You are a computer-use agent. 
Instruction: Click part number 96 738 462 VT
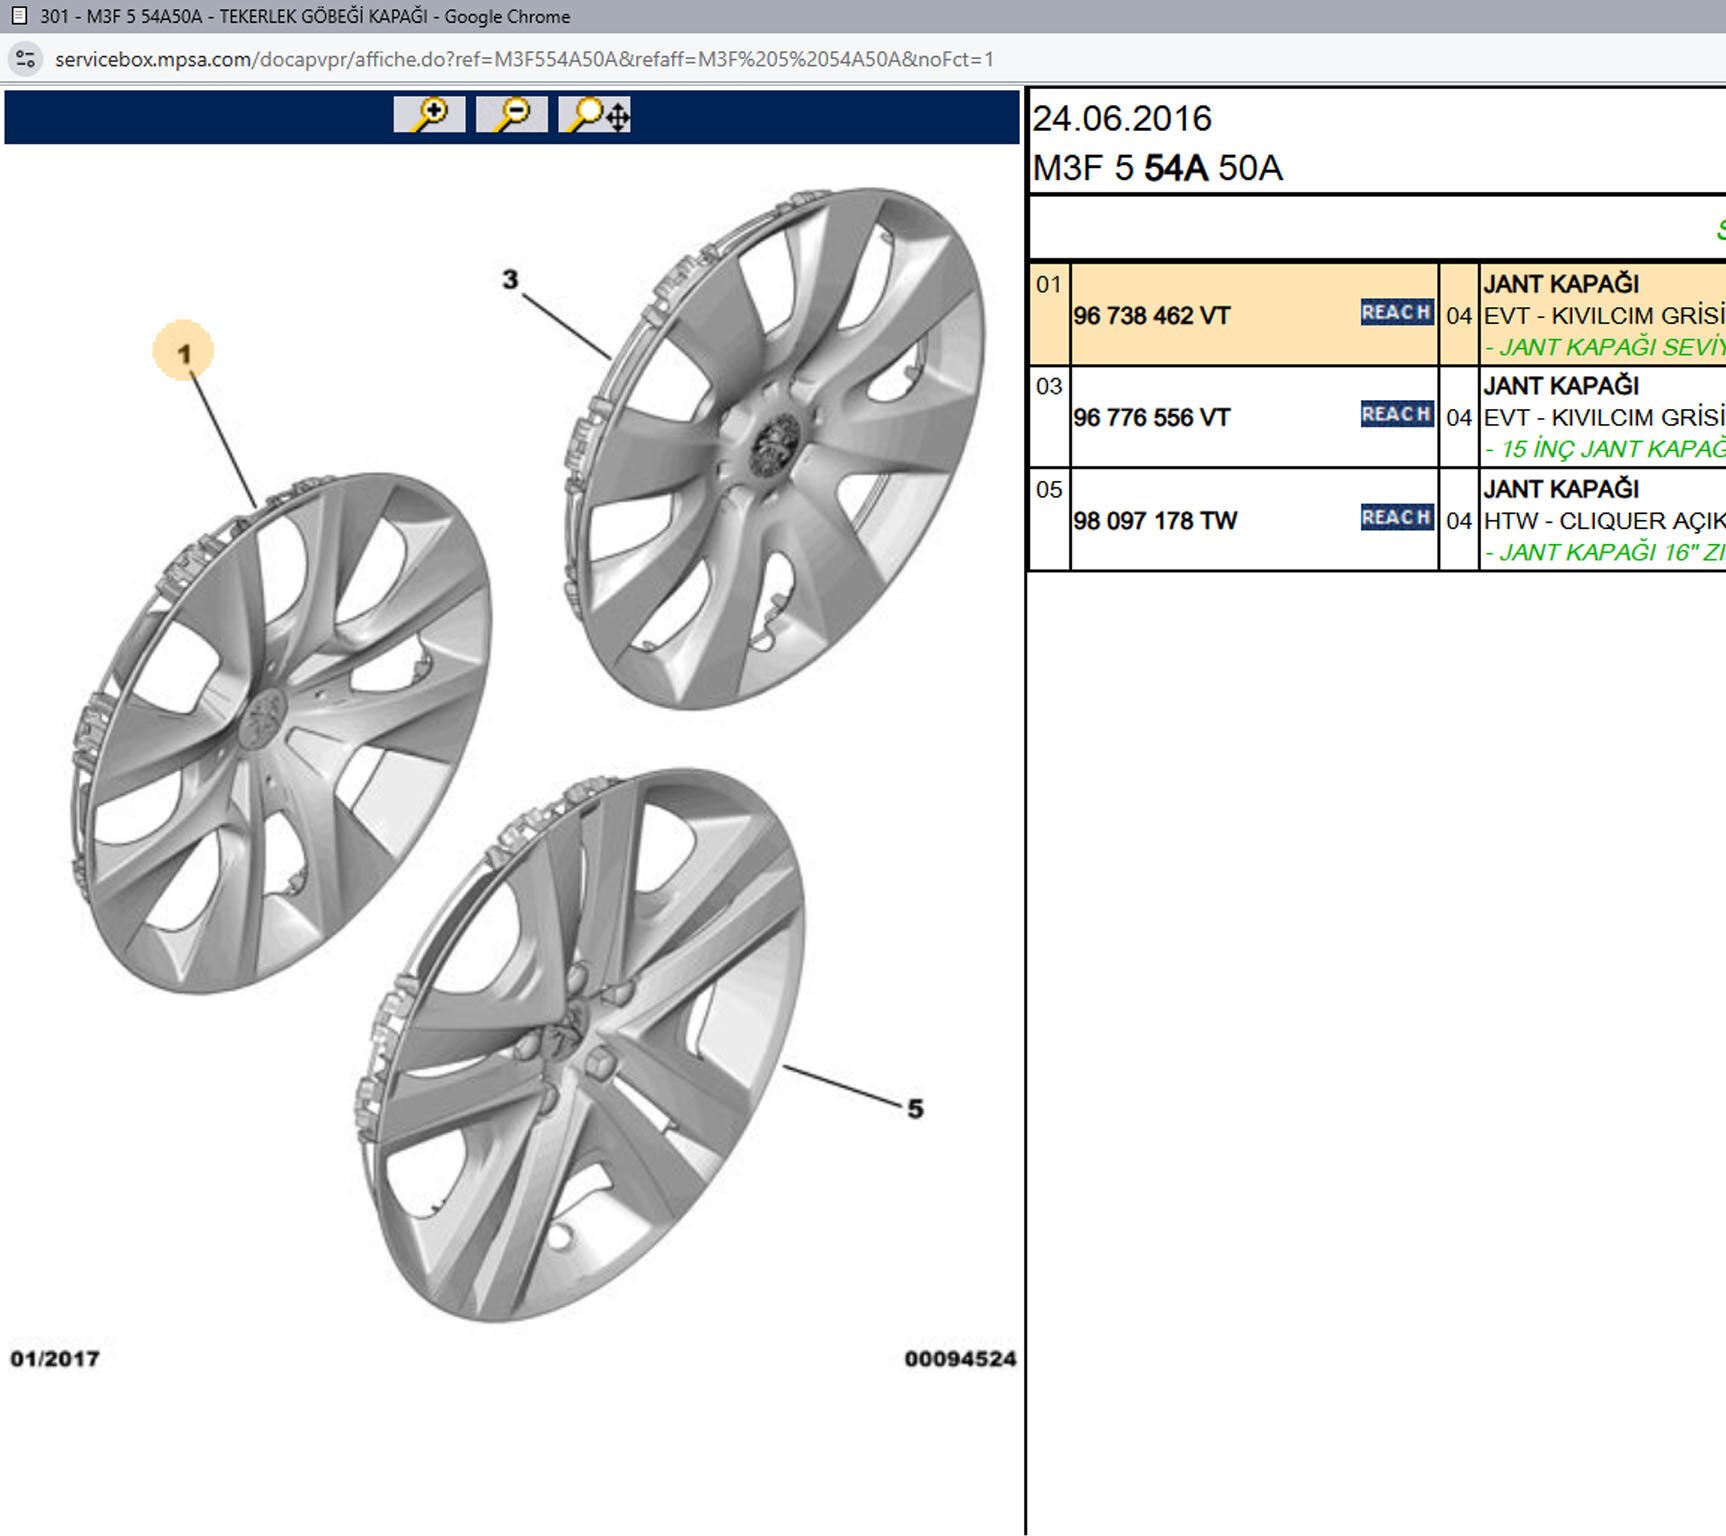[x=1151, y=316]
